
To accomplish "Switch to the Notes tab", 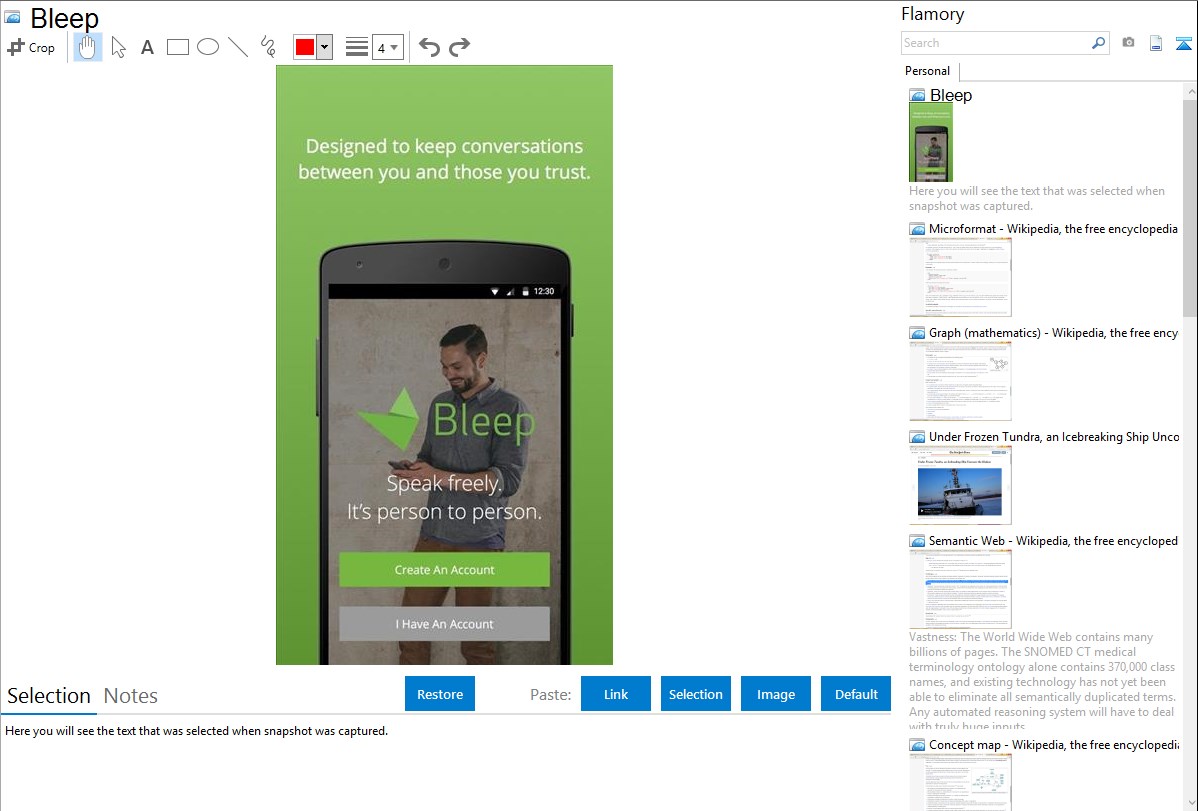I will [131, 696].
